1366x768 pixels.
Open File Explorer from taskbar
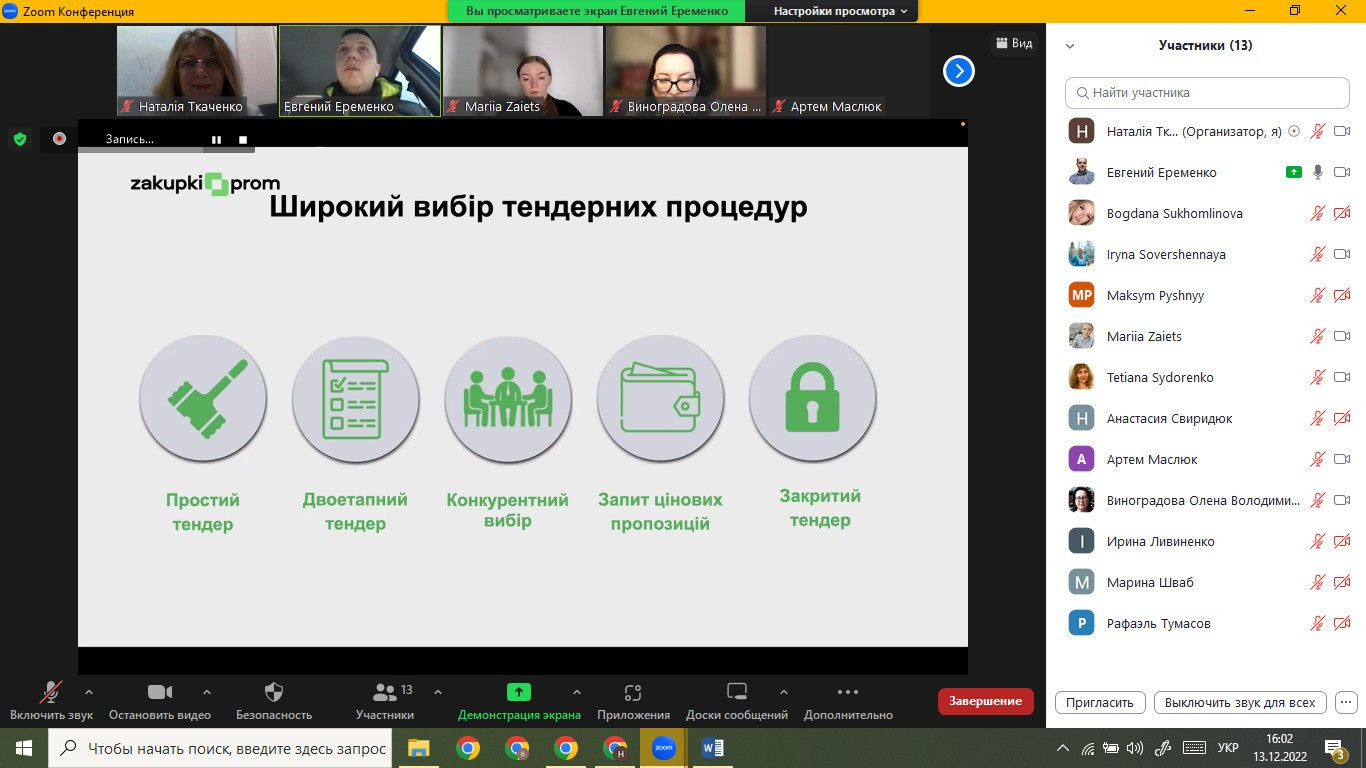click(418, 748)
